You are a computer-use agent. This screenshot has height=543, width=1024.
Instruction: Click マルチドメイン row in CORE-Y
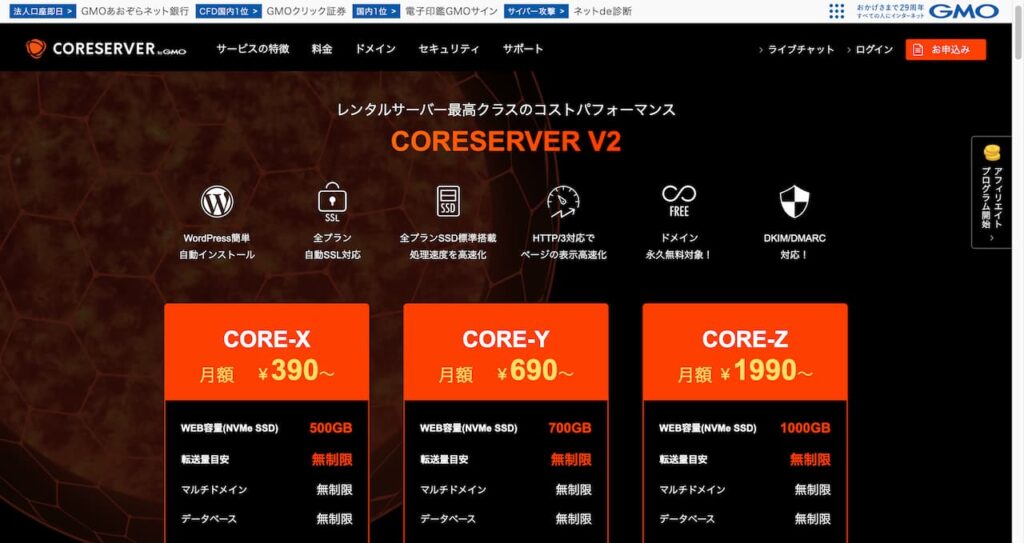(505, 489)
